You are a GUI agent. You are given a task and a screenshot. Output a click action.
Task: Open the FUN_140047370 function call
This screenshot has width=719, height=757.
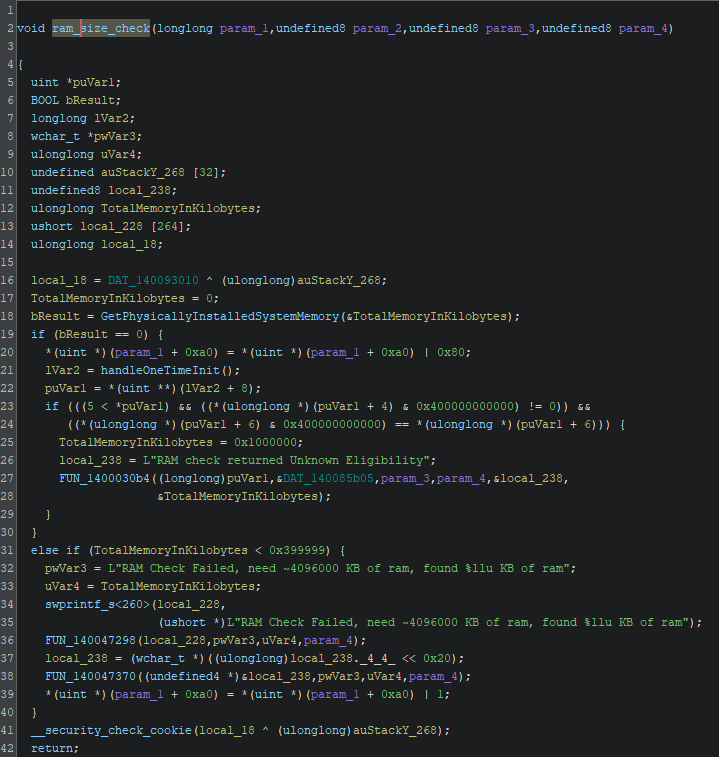point(90,676)
